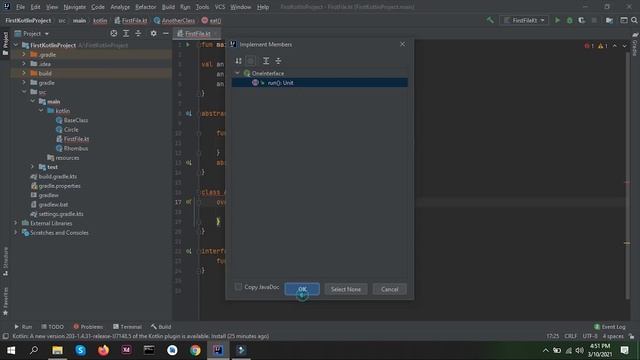Run with coverage icon

click(x=582, y=20)
